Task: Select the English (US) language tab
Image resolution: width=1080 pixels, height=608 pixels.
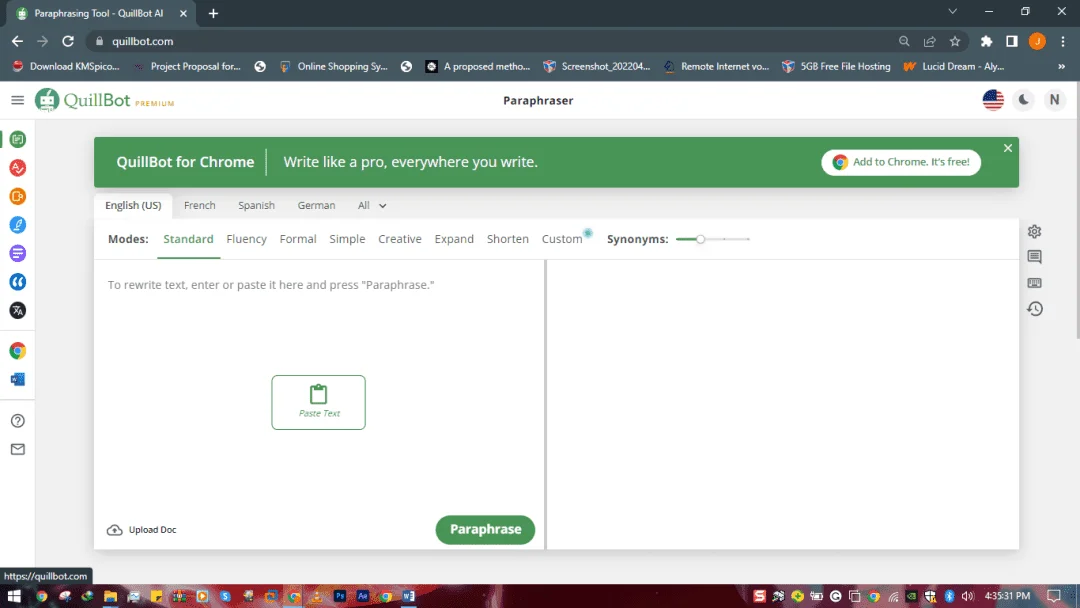Action: 133,205
